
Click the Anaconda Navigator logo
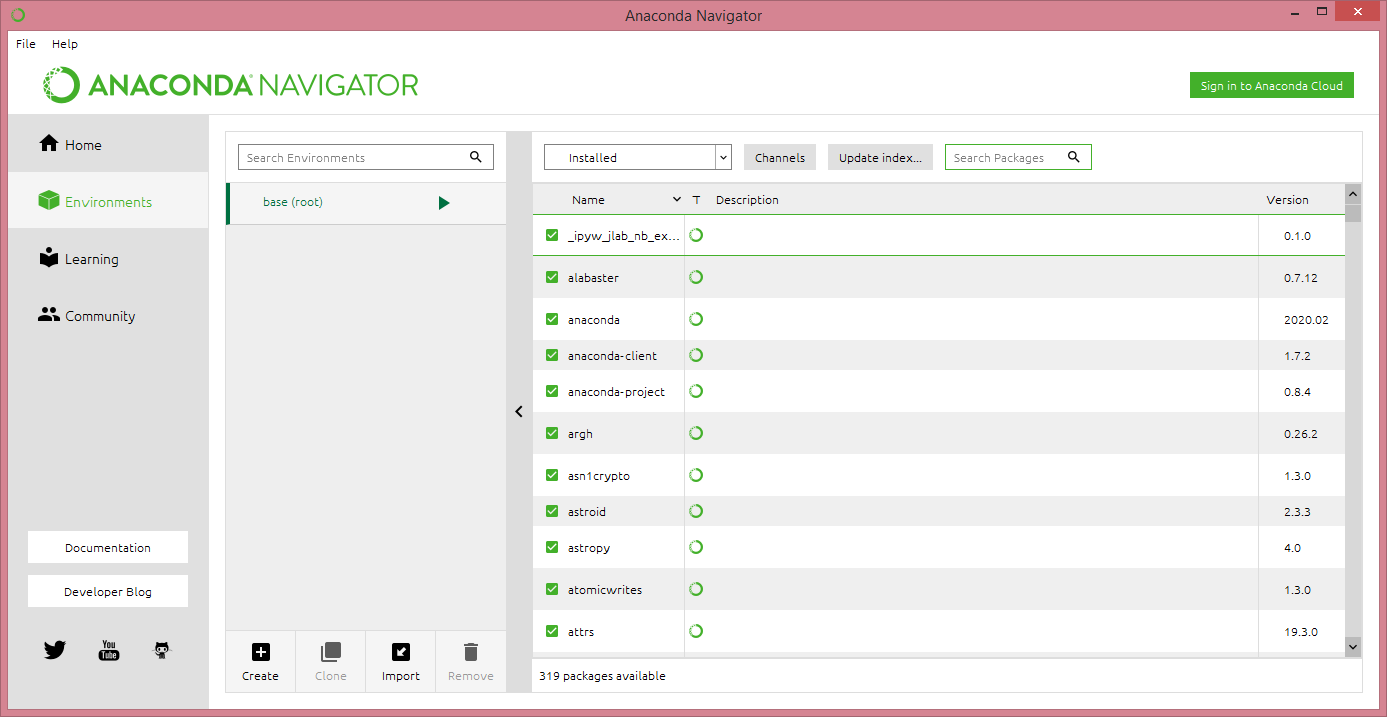(x=230, y=85)
